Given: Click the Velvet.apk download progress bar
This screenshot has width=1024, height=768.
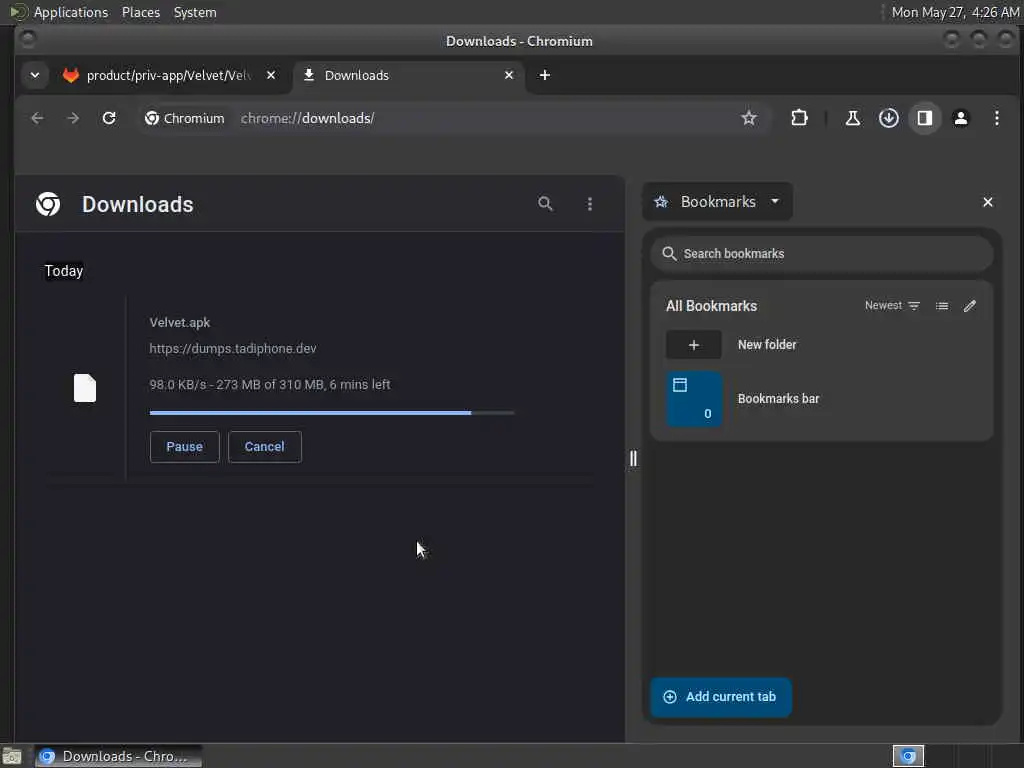Looking at the screenshot, I should pyautogui.click(x=332, y=413).
